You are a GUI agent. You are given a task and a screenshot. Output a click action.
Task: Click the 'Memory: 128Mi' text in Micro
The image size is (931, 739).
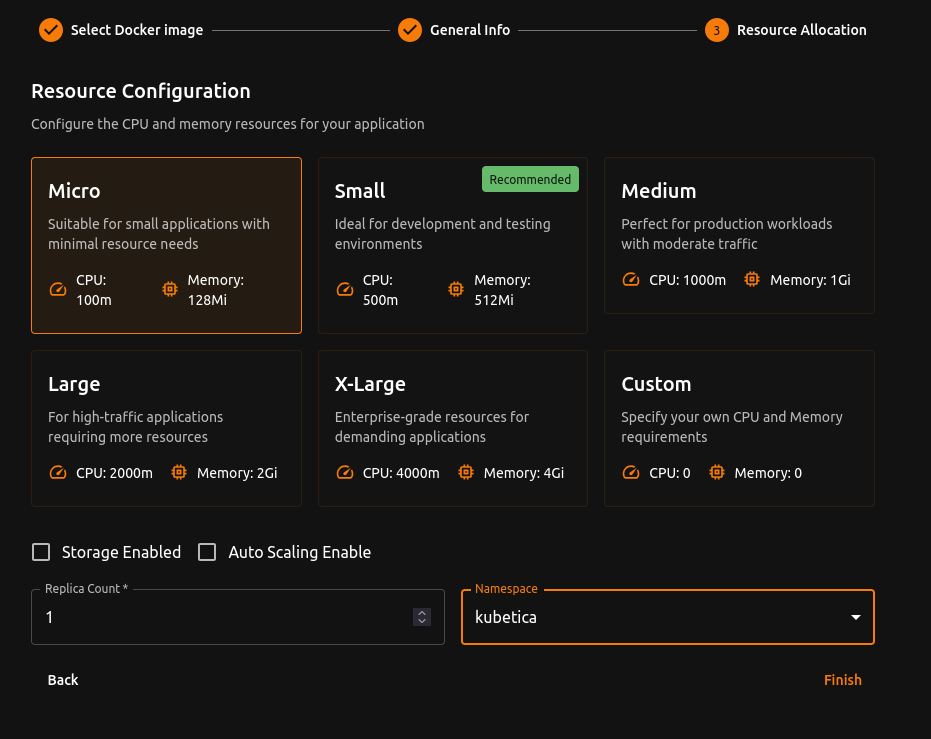click(x=216, y=290)
